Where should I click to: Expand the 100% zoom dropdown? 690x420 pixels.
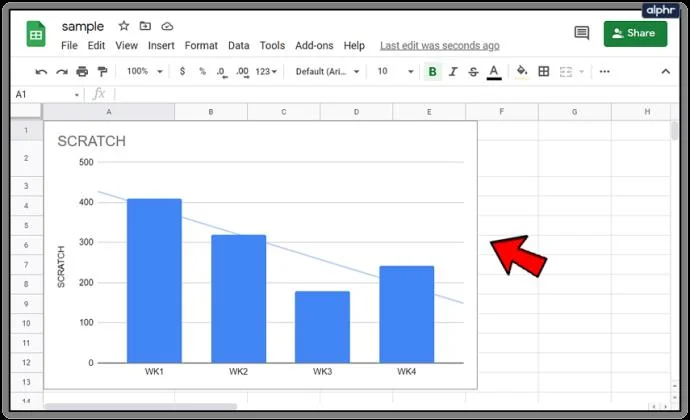(x=145, y=71)
